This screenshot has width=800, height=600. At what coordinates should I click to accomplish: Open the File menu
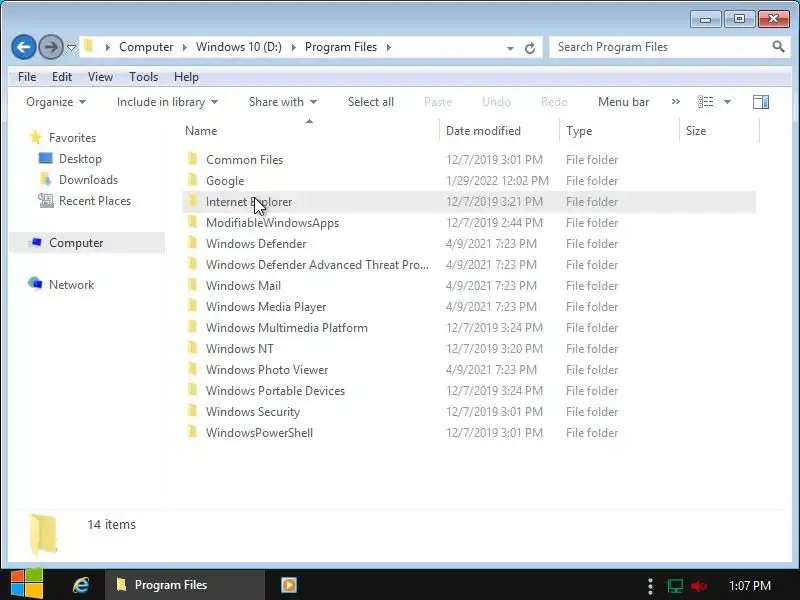tap(27, 77)
